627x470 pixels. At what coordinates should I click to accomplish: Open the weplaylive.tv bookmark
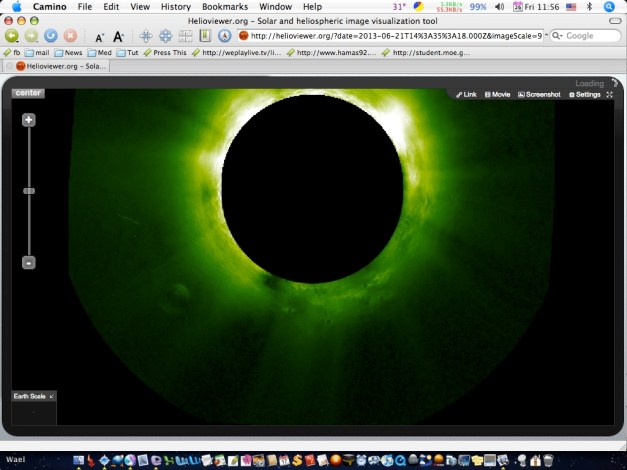point(237,53)
